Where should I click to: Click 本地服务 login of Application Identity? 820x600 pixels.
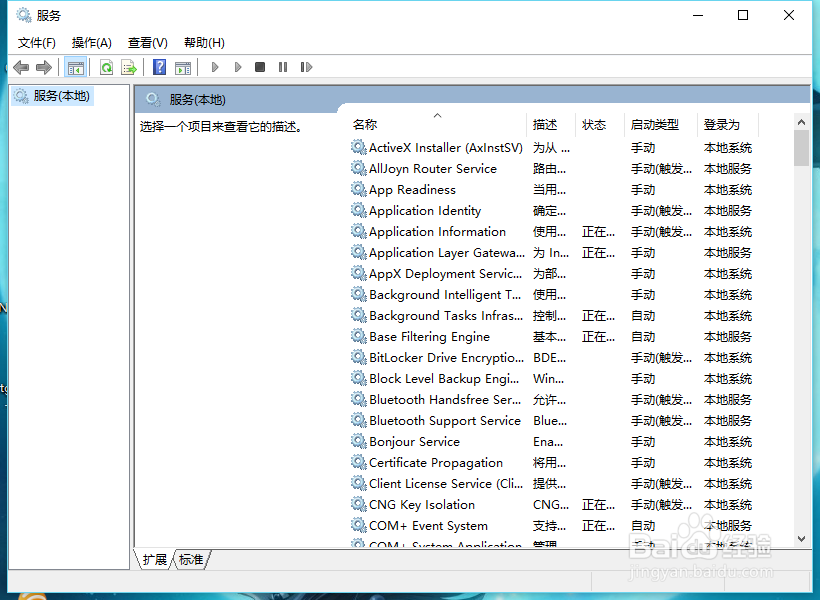pos(727,210)
